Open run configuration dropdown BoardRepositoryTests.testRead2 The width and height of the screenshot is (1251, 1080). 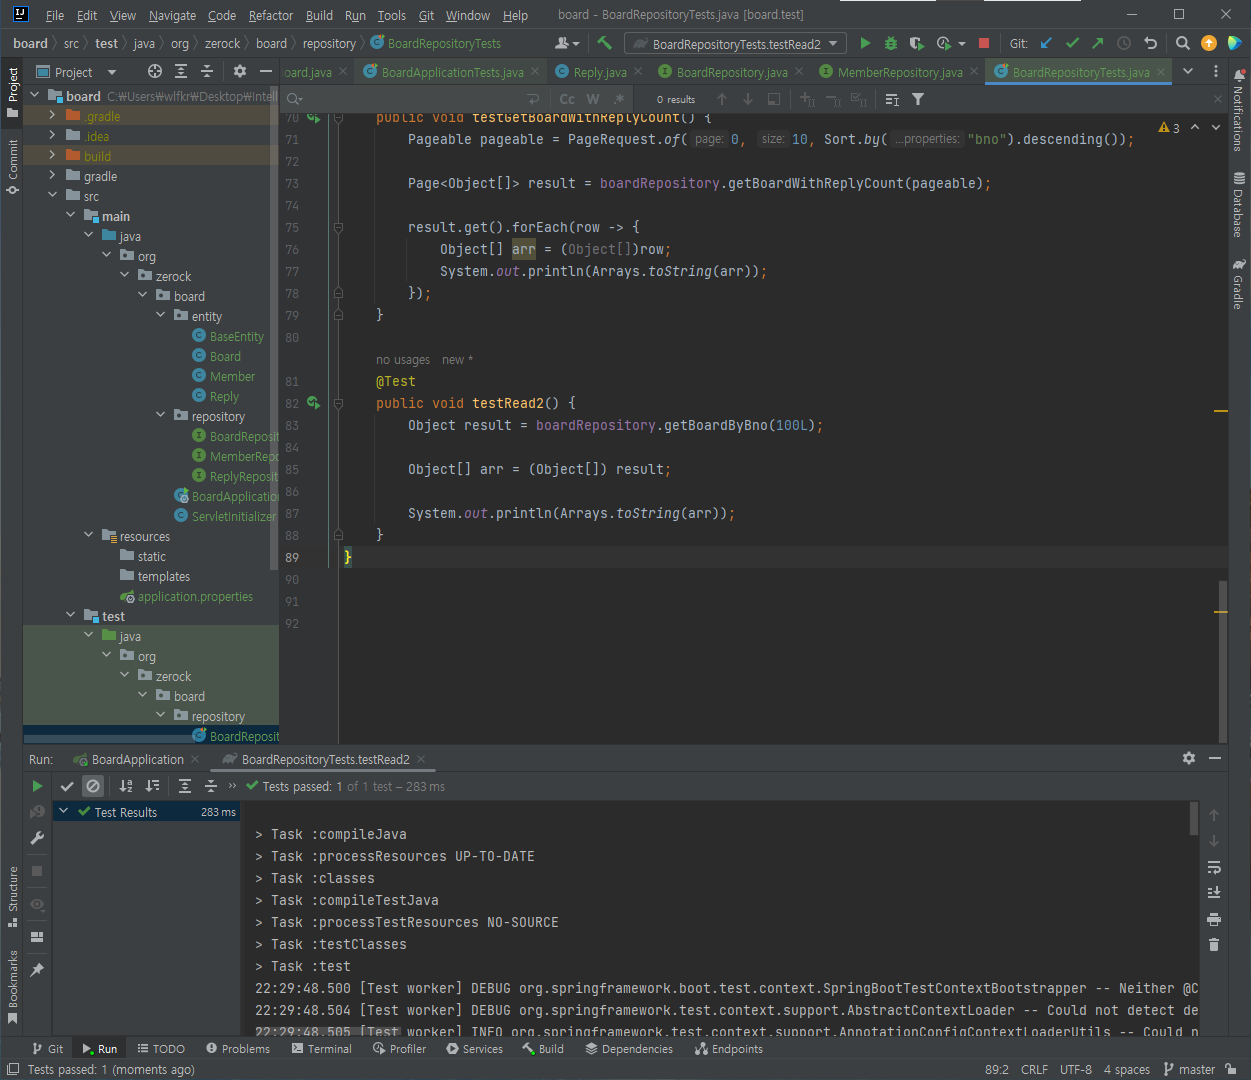[x=735, y=43]
